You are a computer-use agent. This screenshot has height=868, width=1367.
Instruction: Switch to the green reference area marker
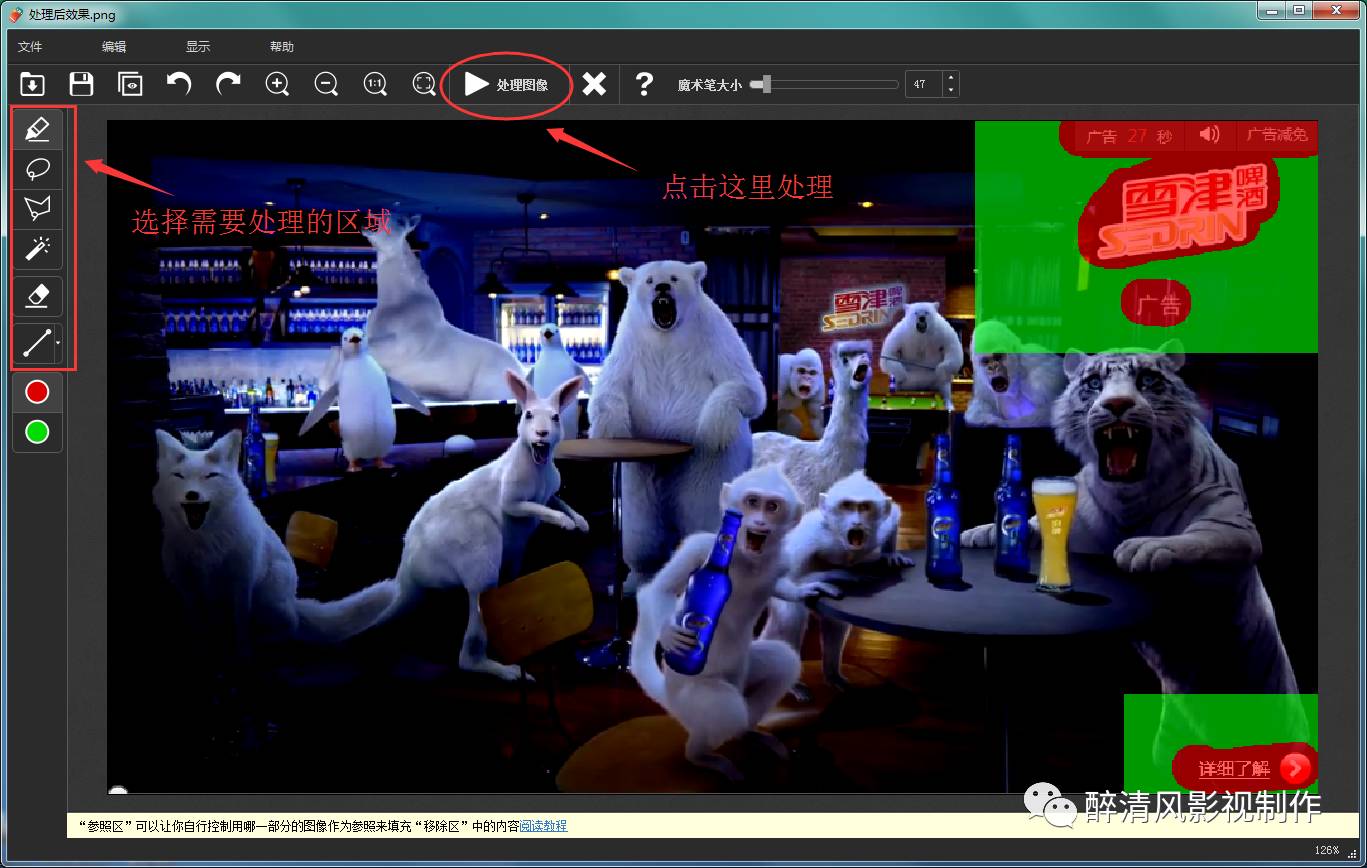pos(37,432)
